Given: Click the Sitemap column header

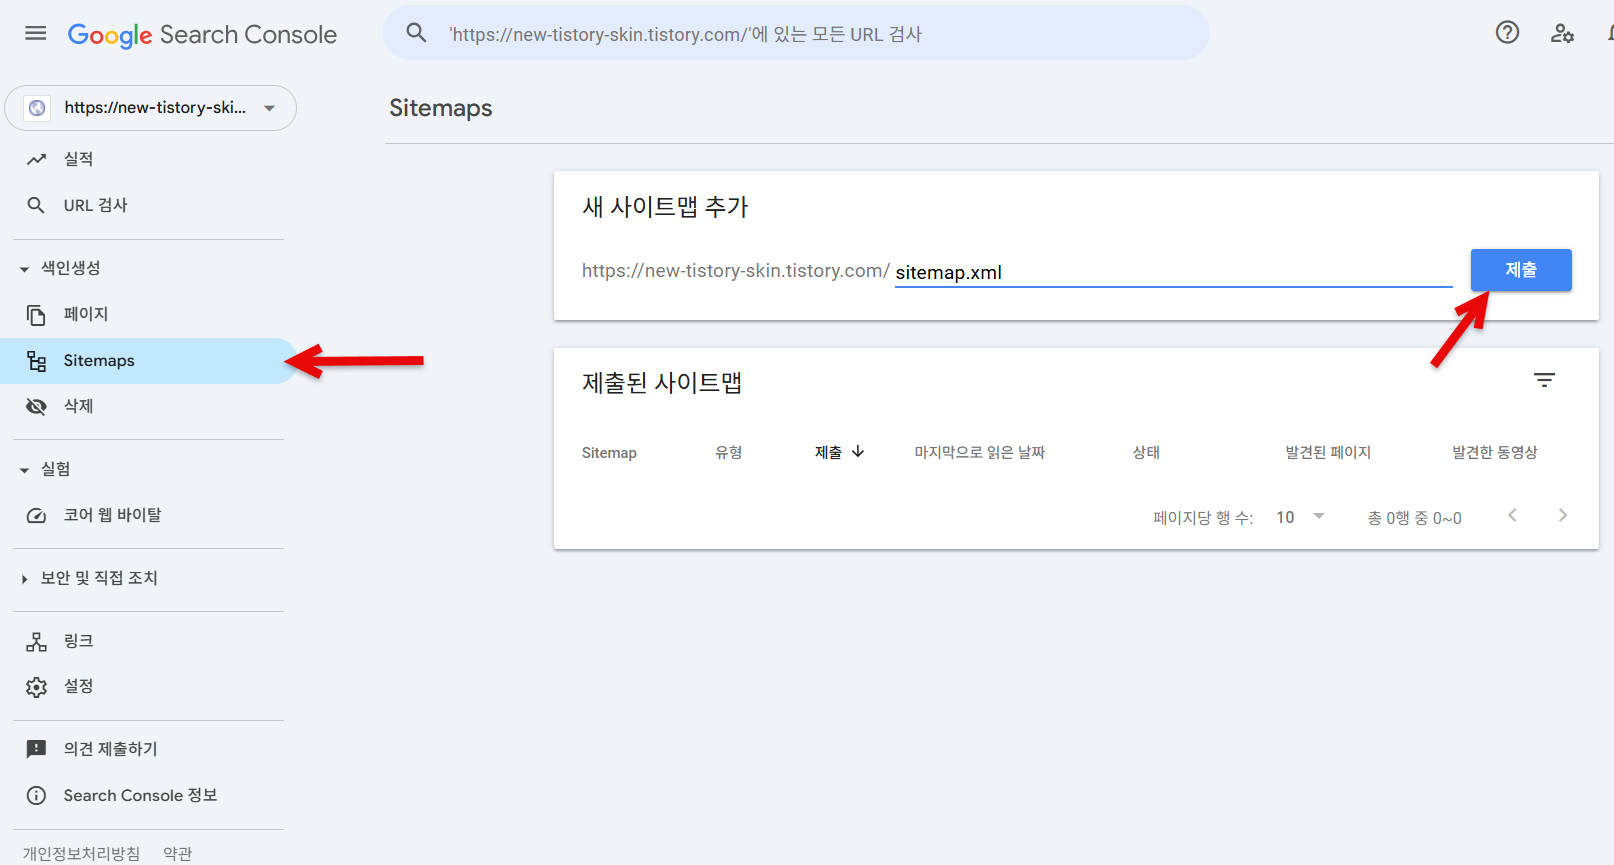Looking at the screenshot, I should tap(609, 453).
